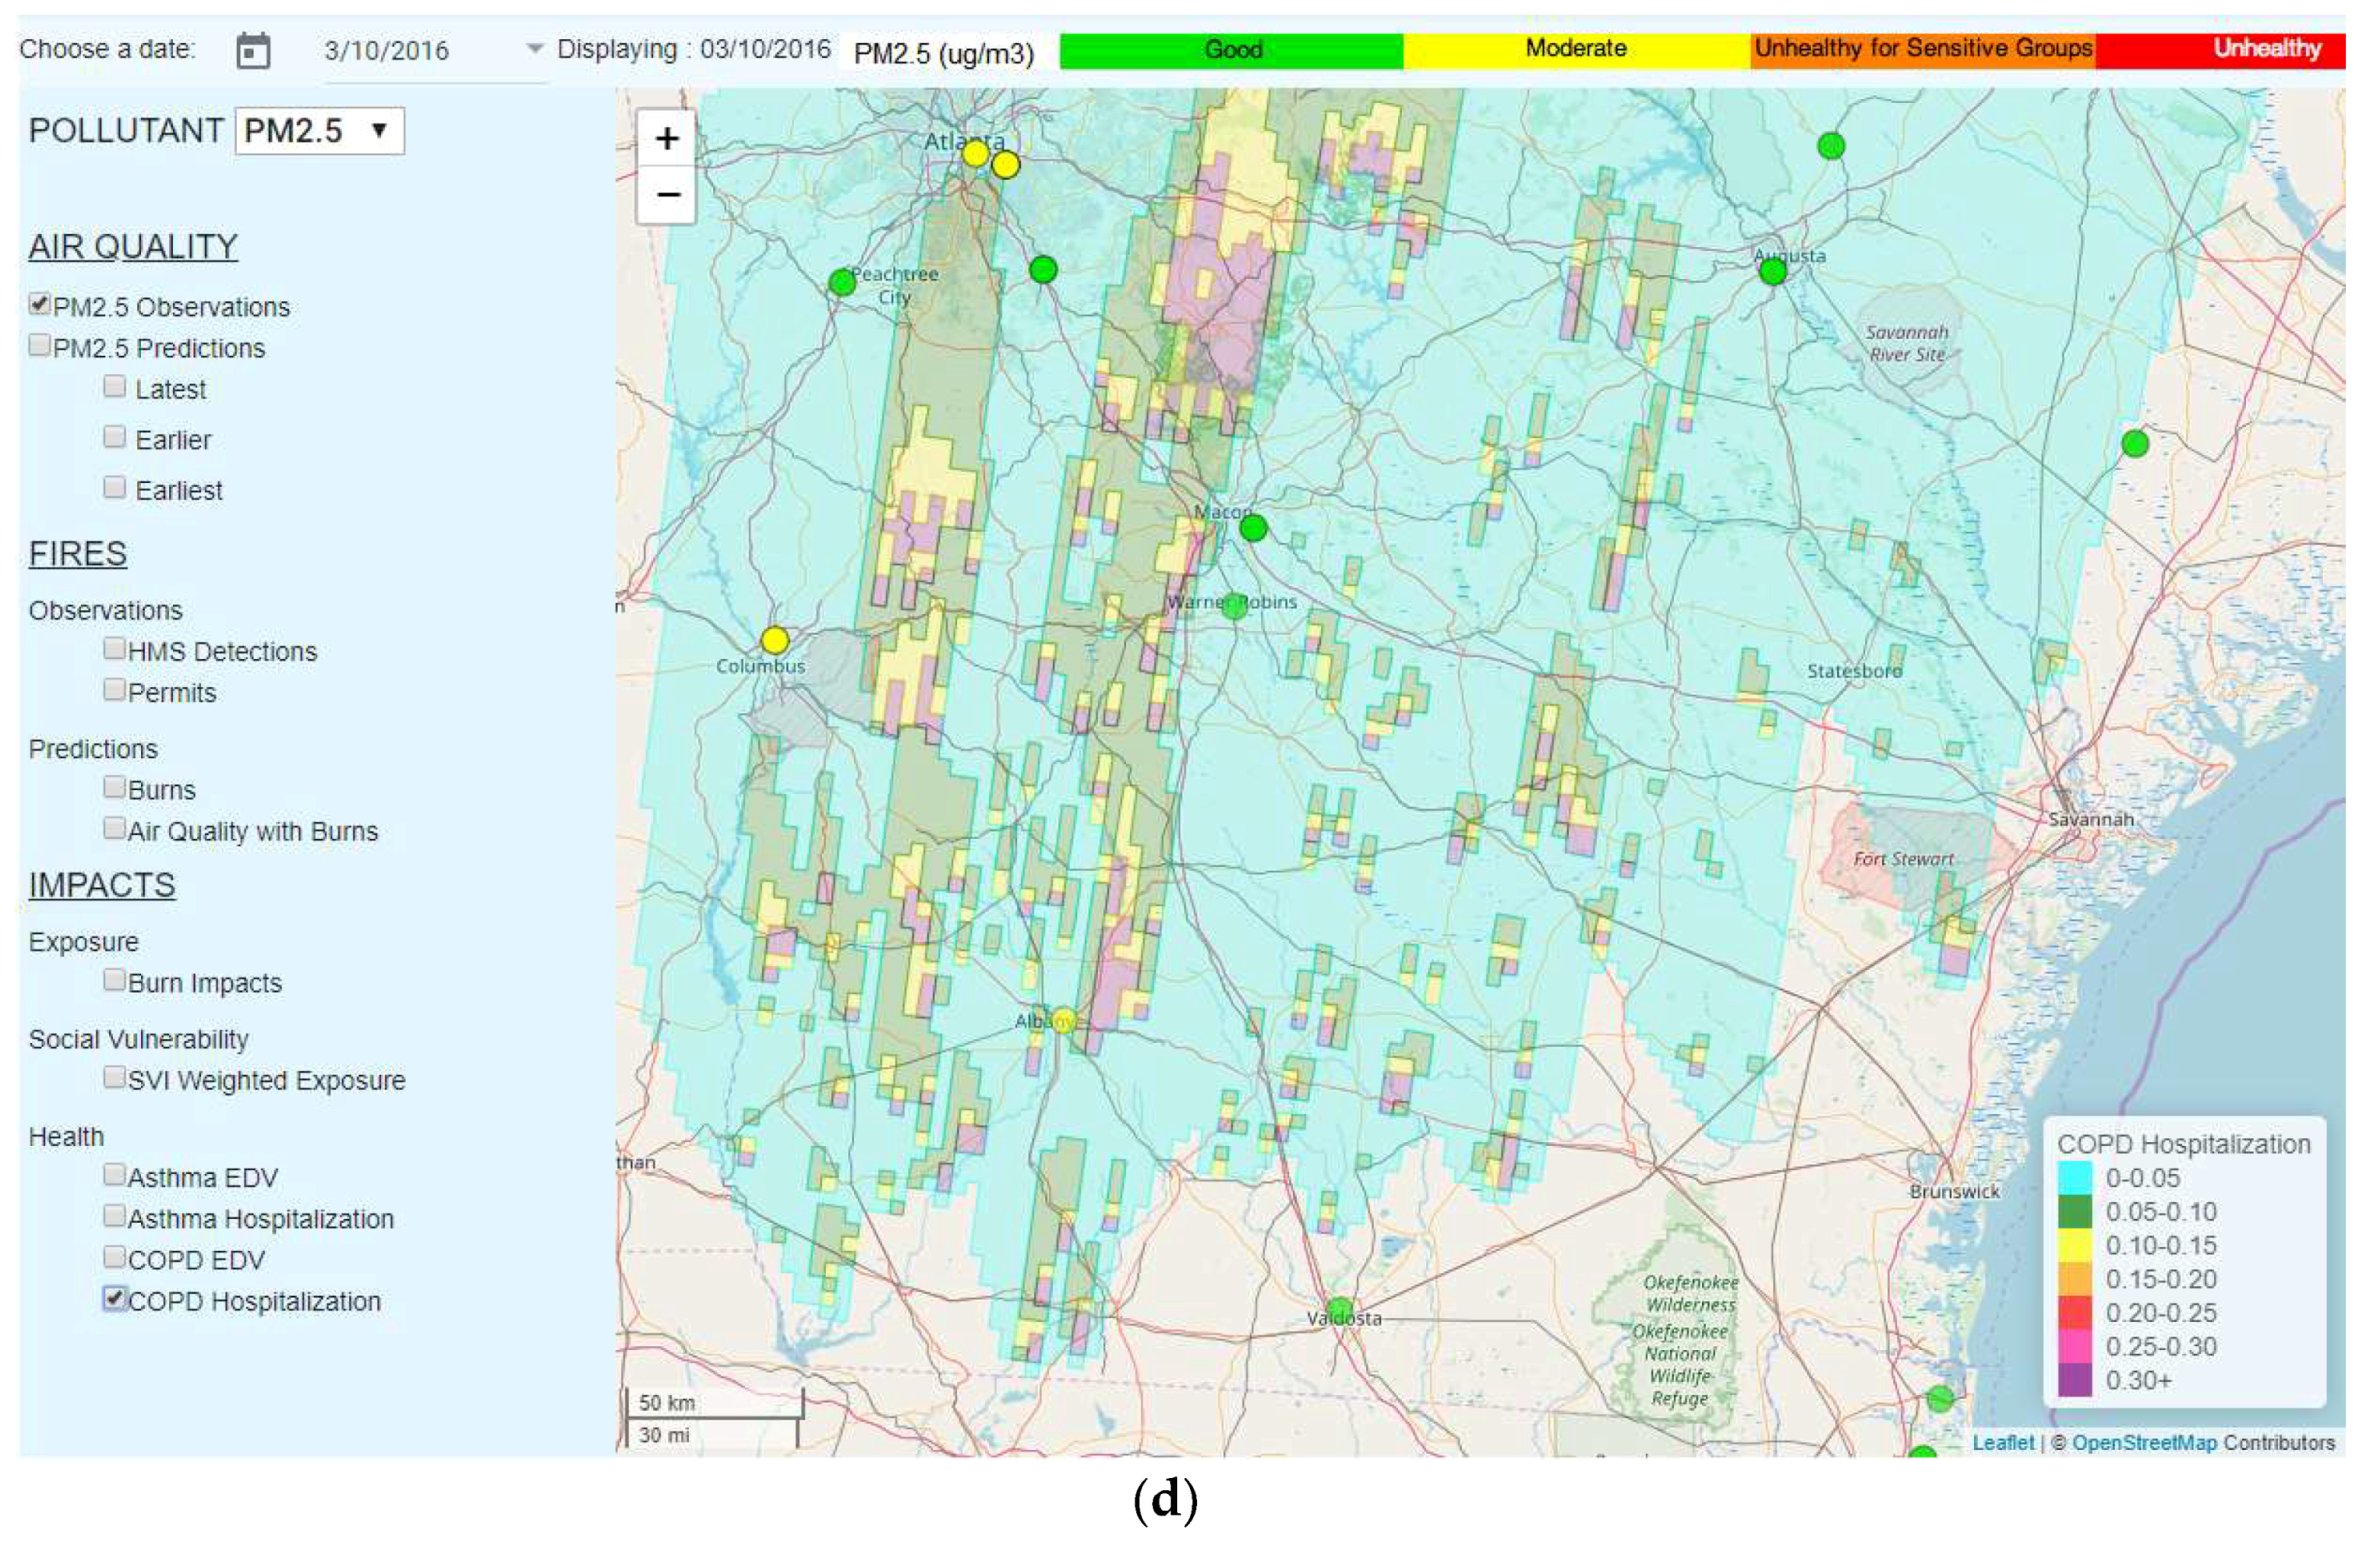Screen dimensions: 2361x1542
Task: Check the Asthma EDV layer
Action: (115, 1173)
